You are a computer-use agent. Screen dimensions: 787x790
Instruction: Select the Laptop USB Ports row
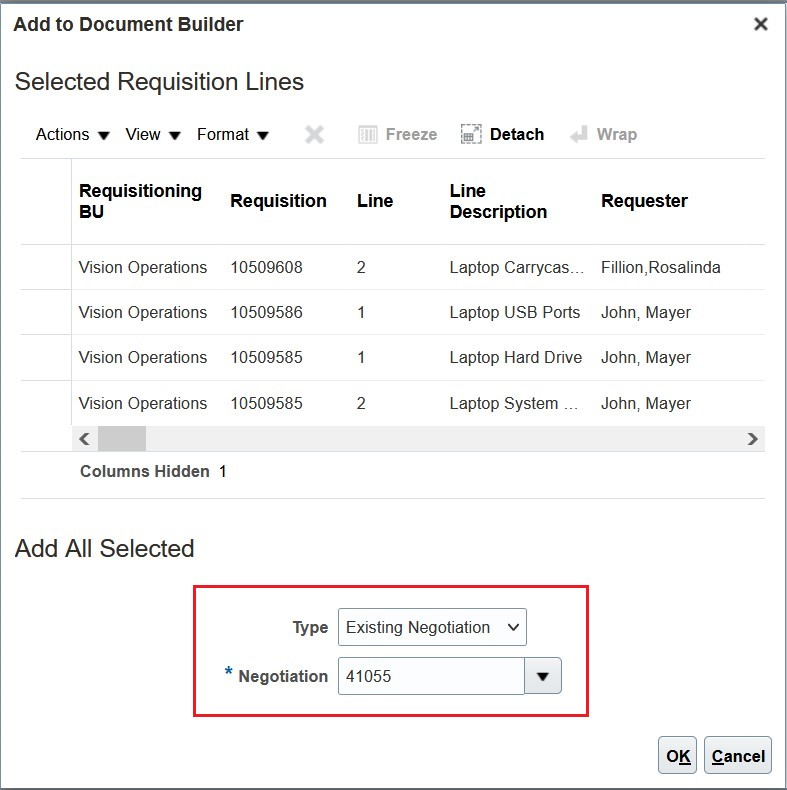pyautogui.click(x=514, y=312)
